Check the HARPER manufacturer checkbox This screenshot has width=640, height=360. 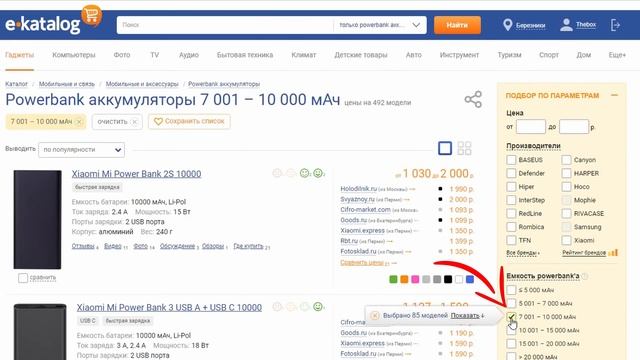(x=566, y=173)
